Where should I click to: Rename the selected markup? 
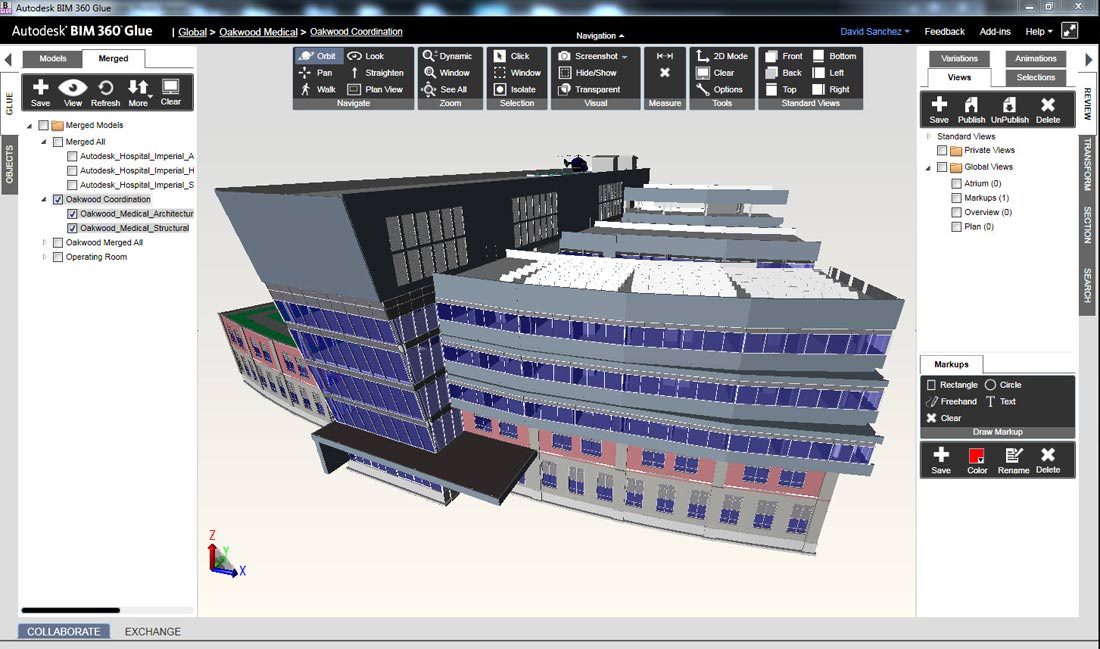[x=1013, y=461]
